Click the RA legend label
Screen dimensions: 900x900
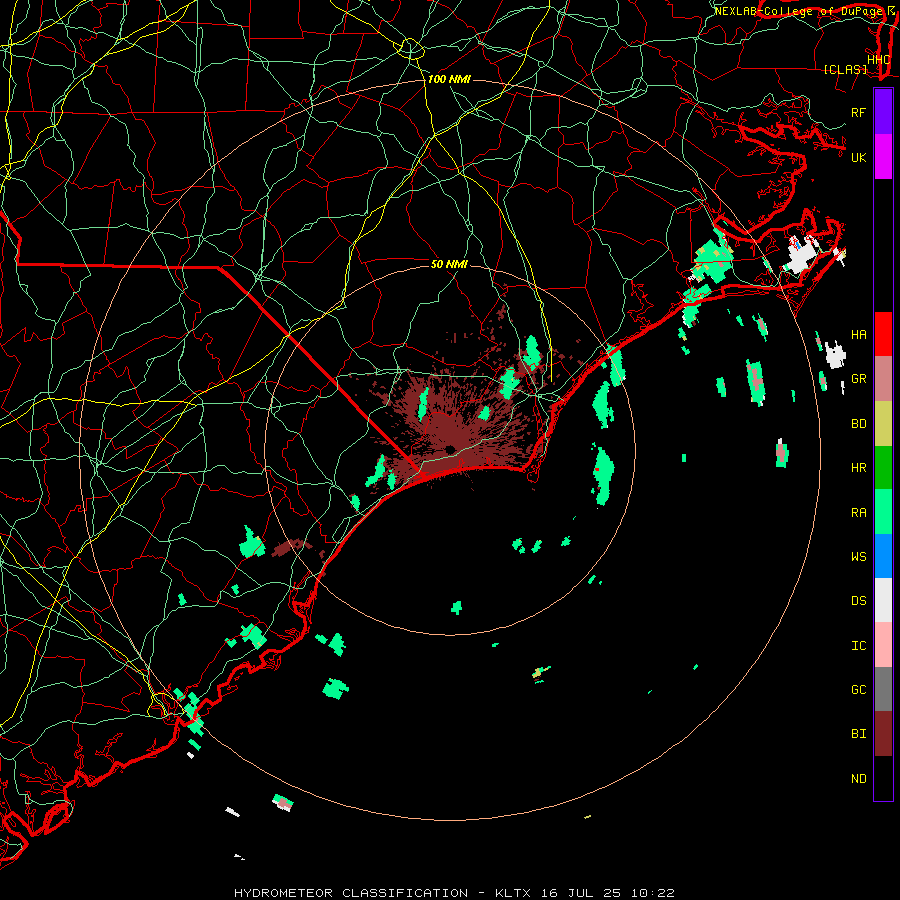tap(858, 512)
